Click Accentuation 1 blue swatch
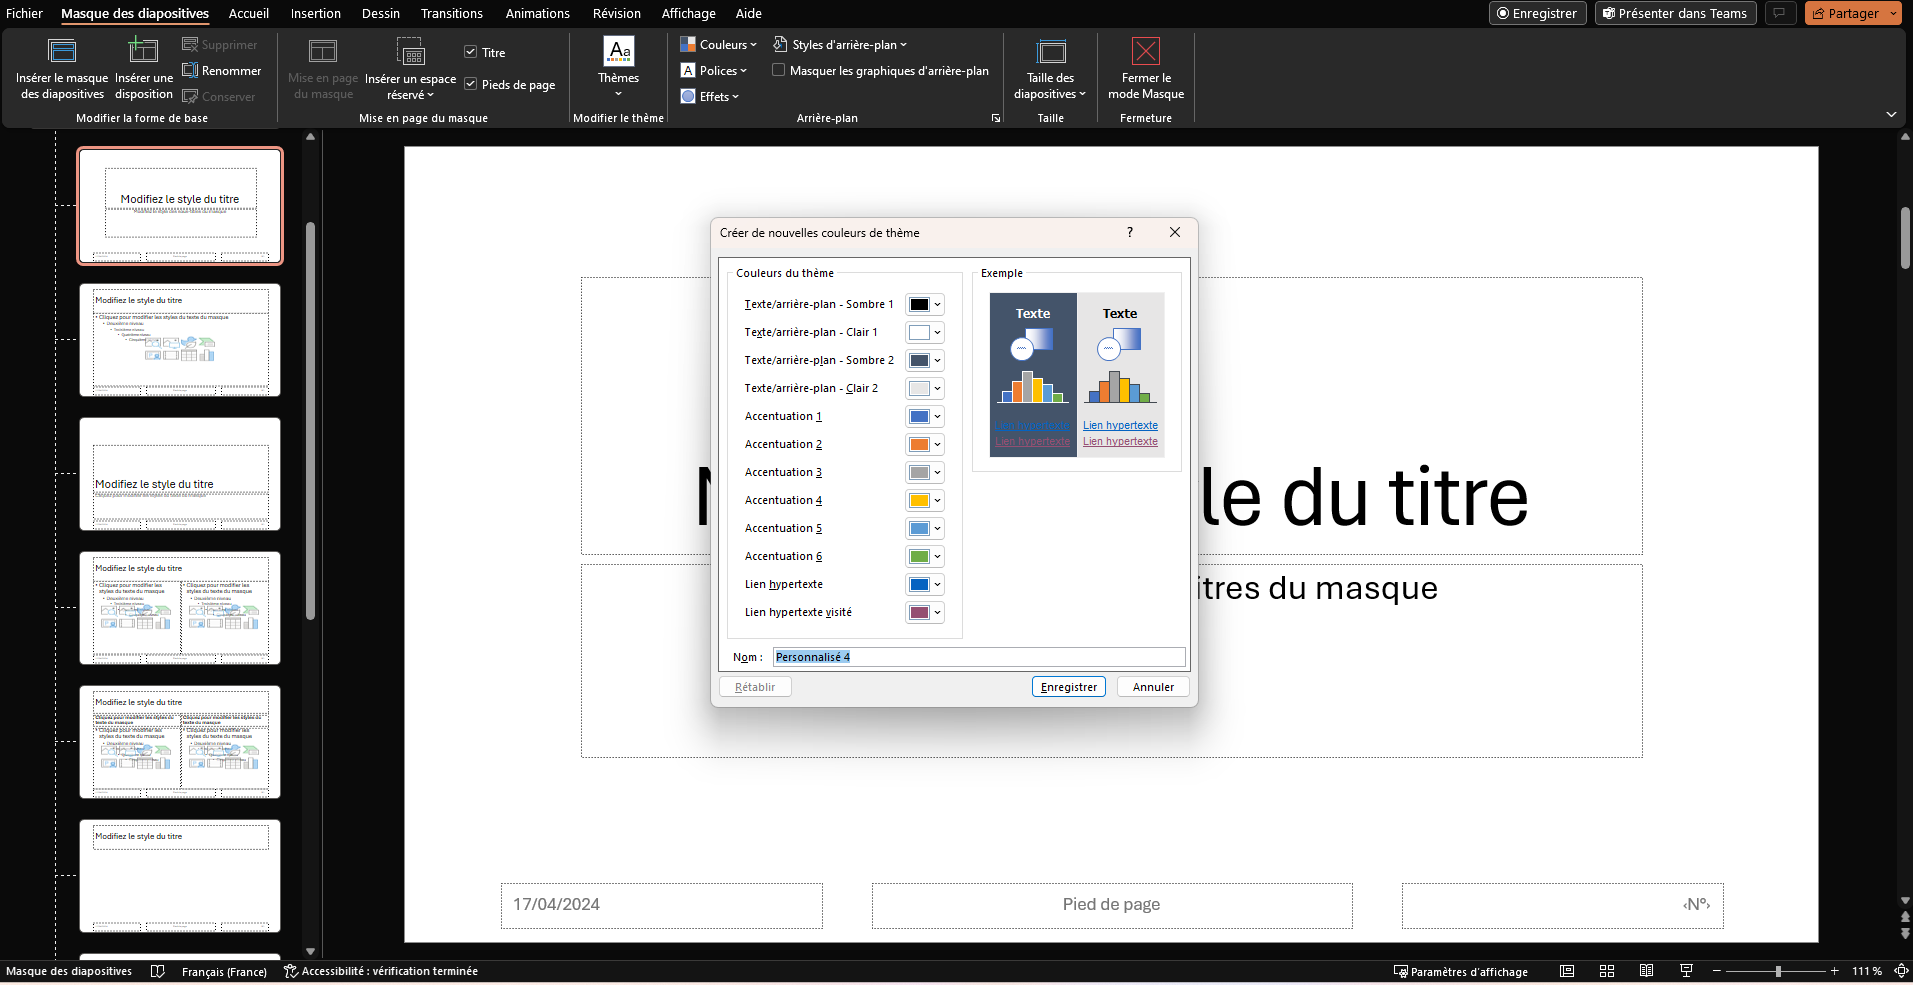The image size is (1913, 985). coord(919,417)
